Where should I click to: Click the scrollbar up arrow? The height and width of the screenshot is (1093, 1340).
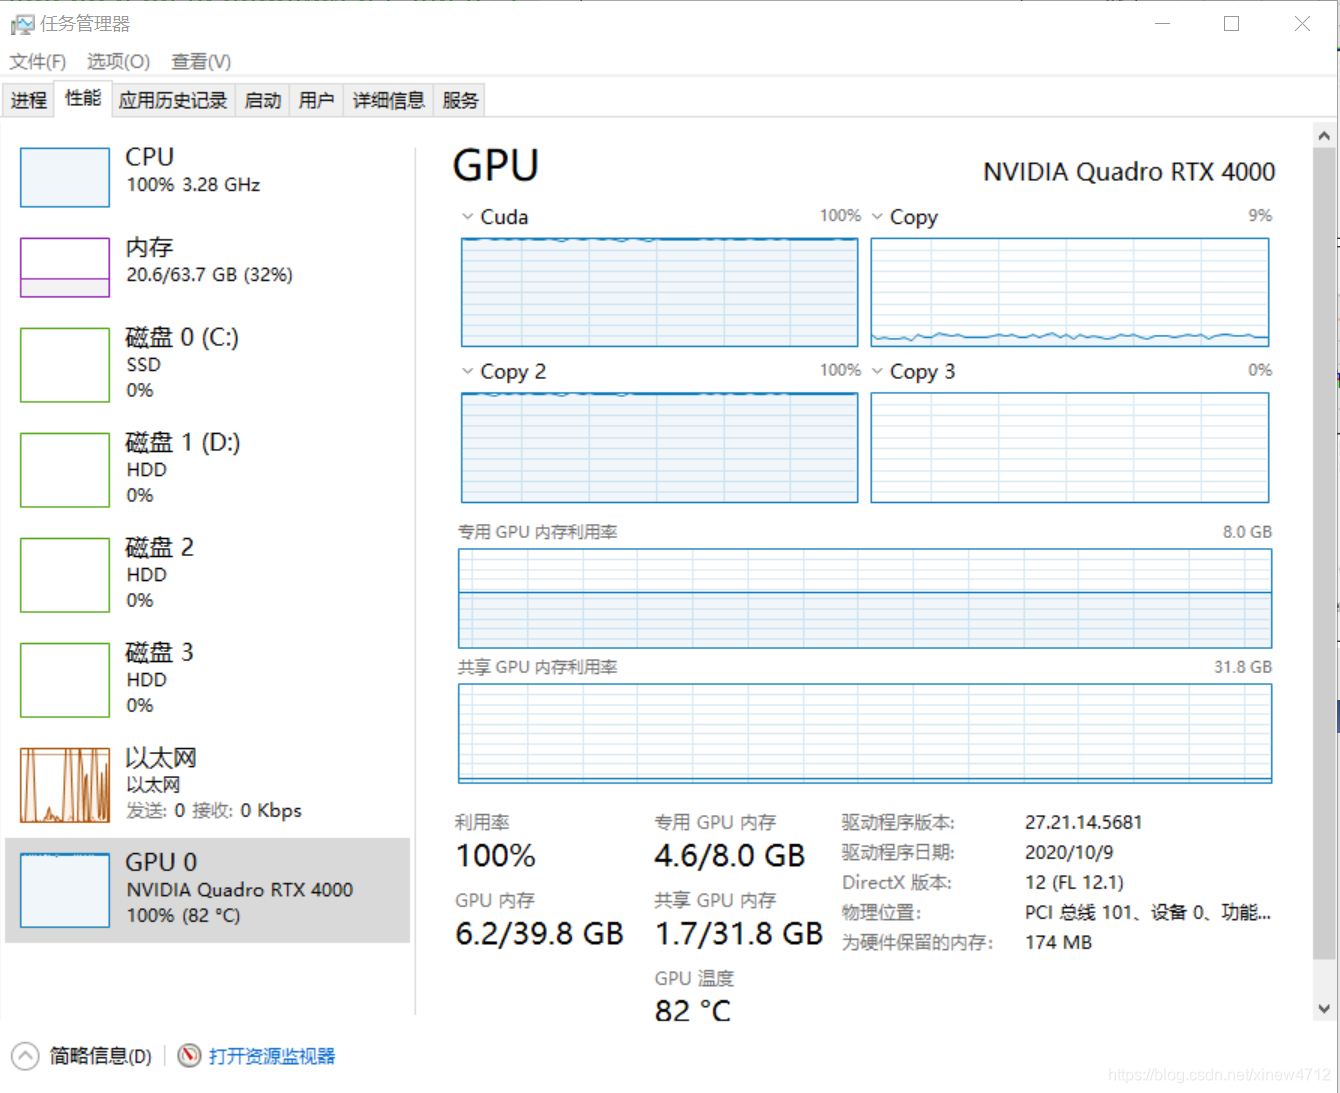[x=1324, y=135]
